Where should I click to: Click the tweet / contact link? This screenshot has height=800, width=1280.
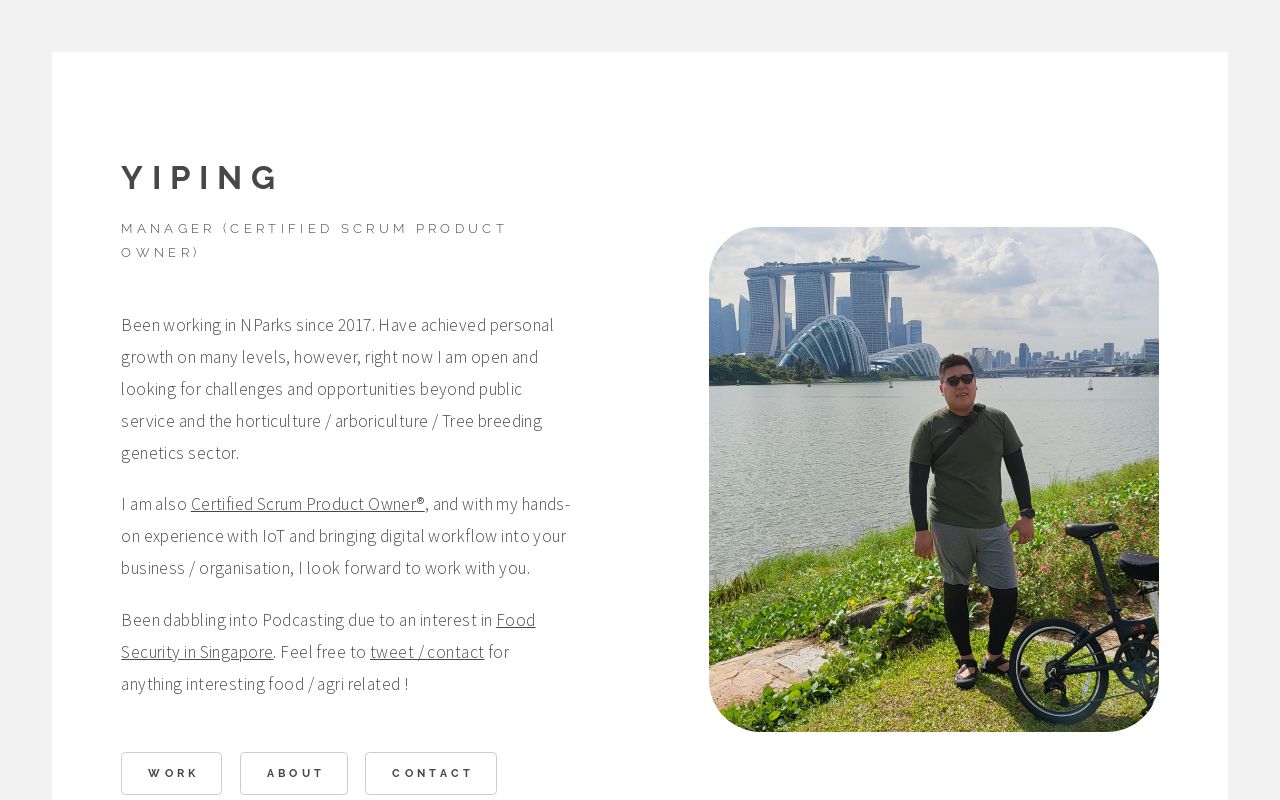tap(427, 652)
